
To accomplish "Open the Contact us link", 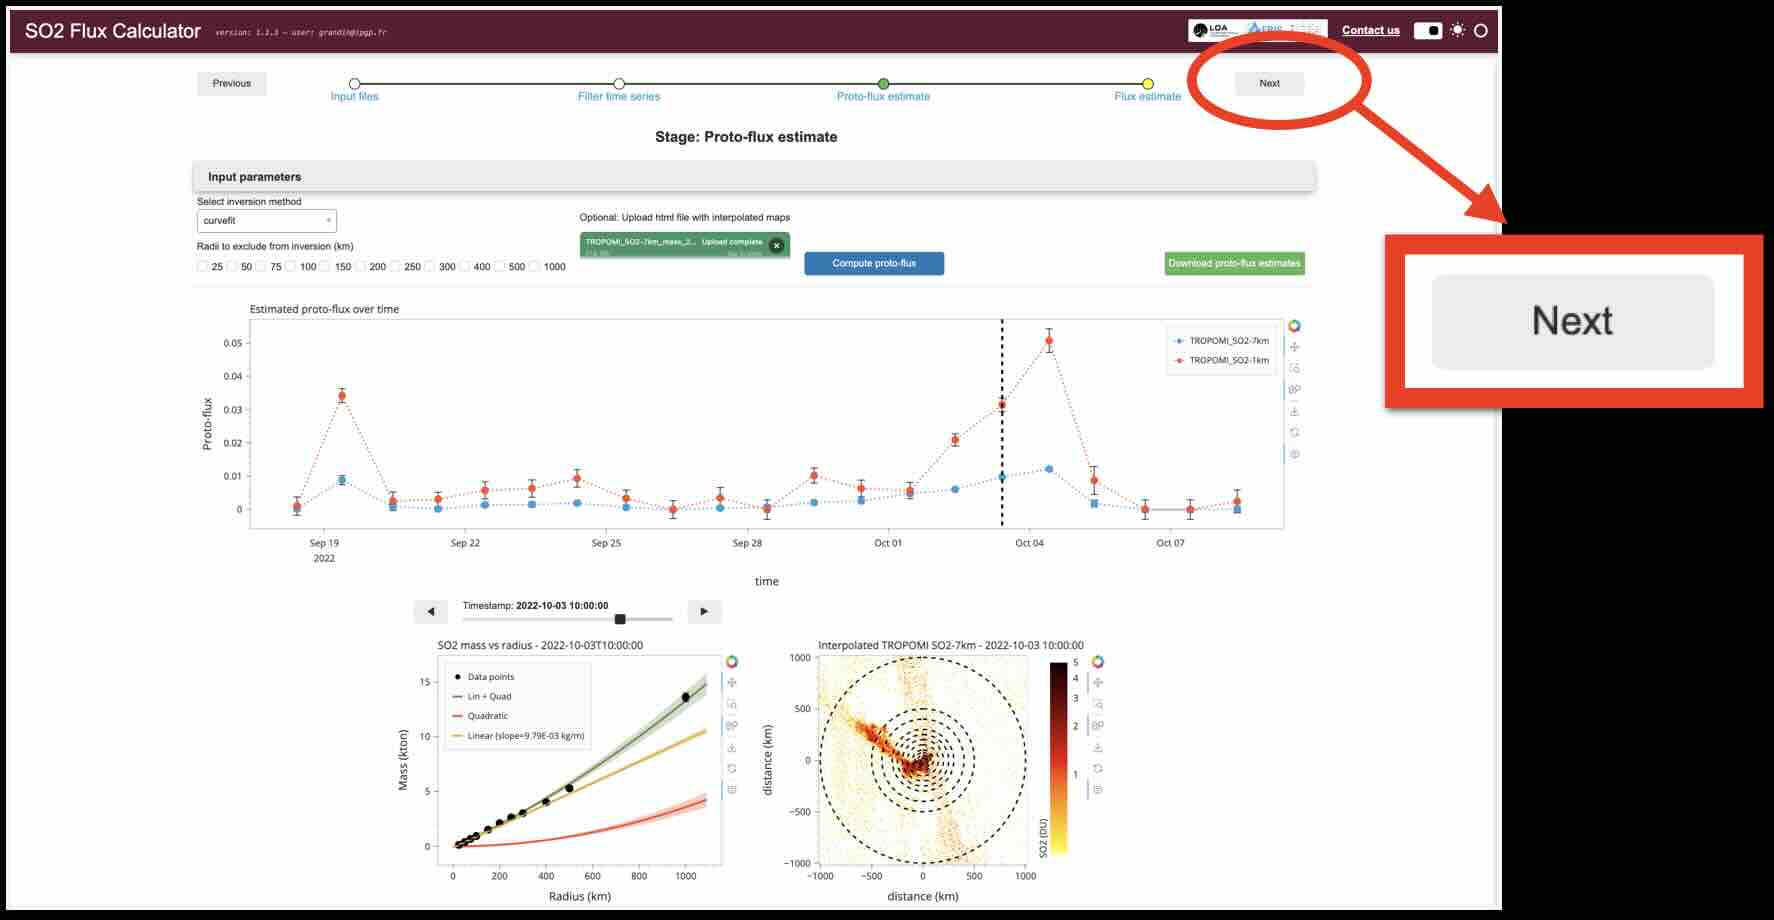I will pos(1370,30).
